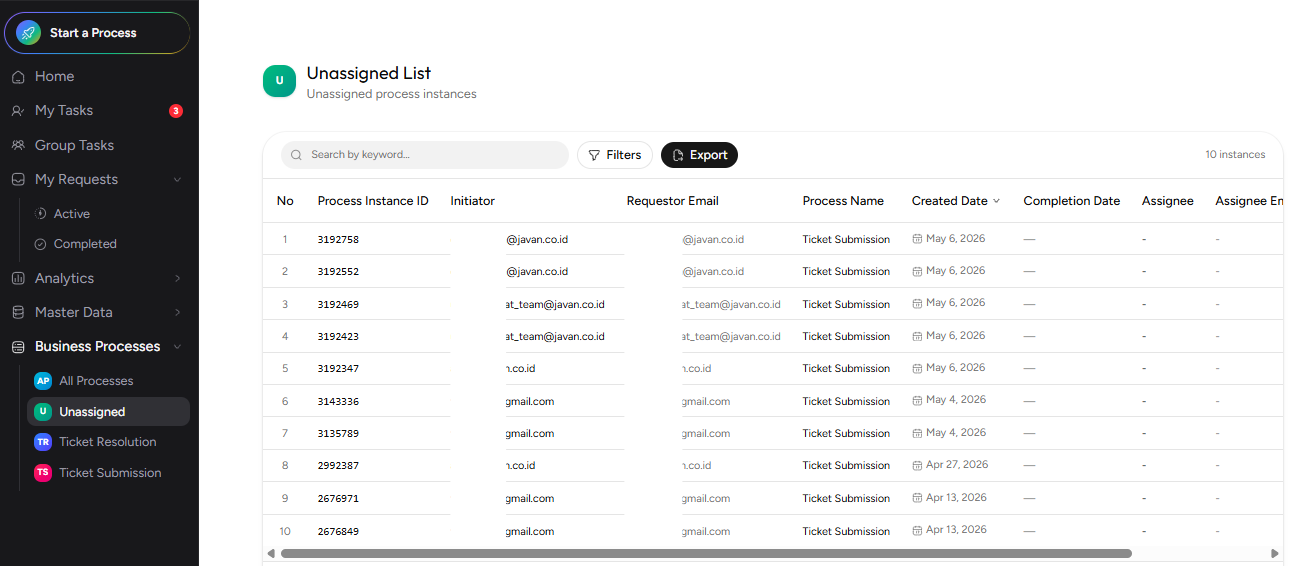Click the magnifier icon in search box
1292x566 pixels.
[x=297, y=155]
